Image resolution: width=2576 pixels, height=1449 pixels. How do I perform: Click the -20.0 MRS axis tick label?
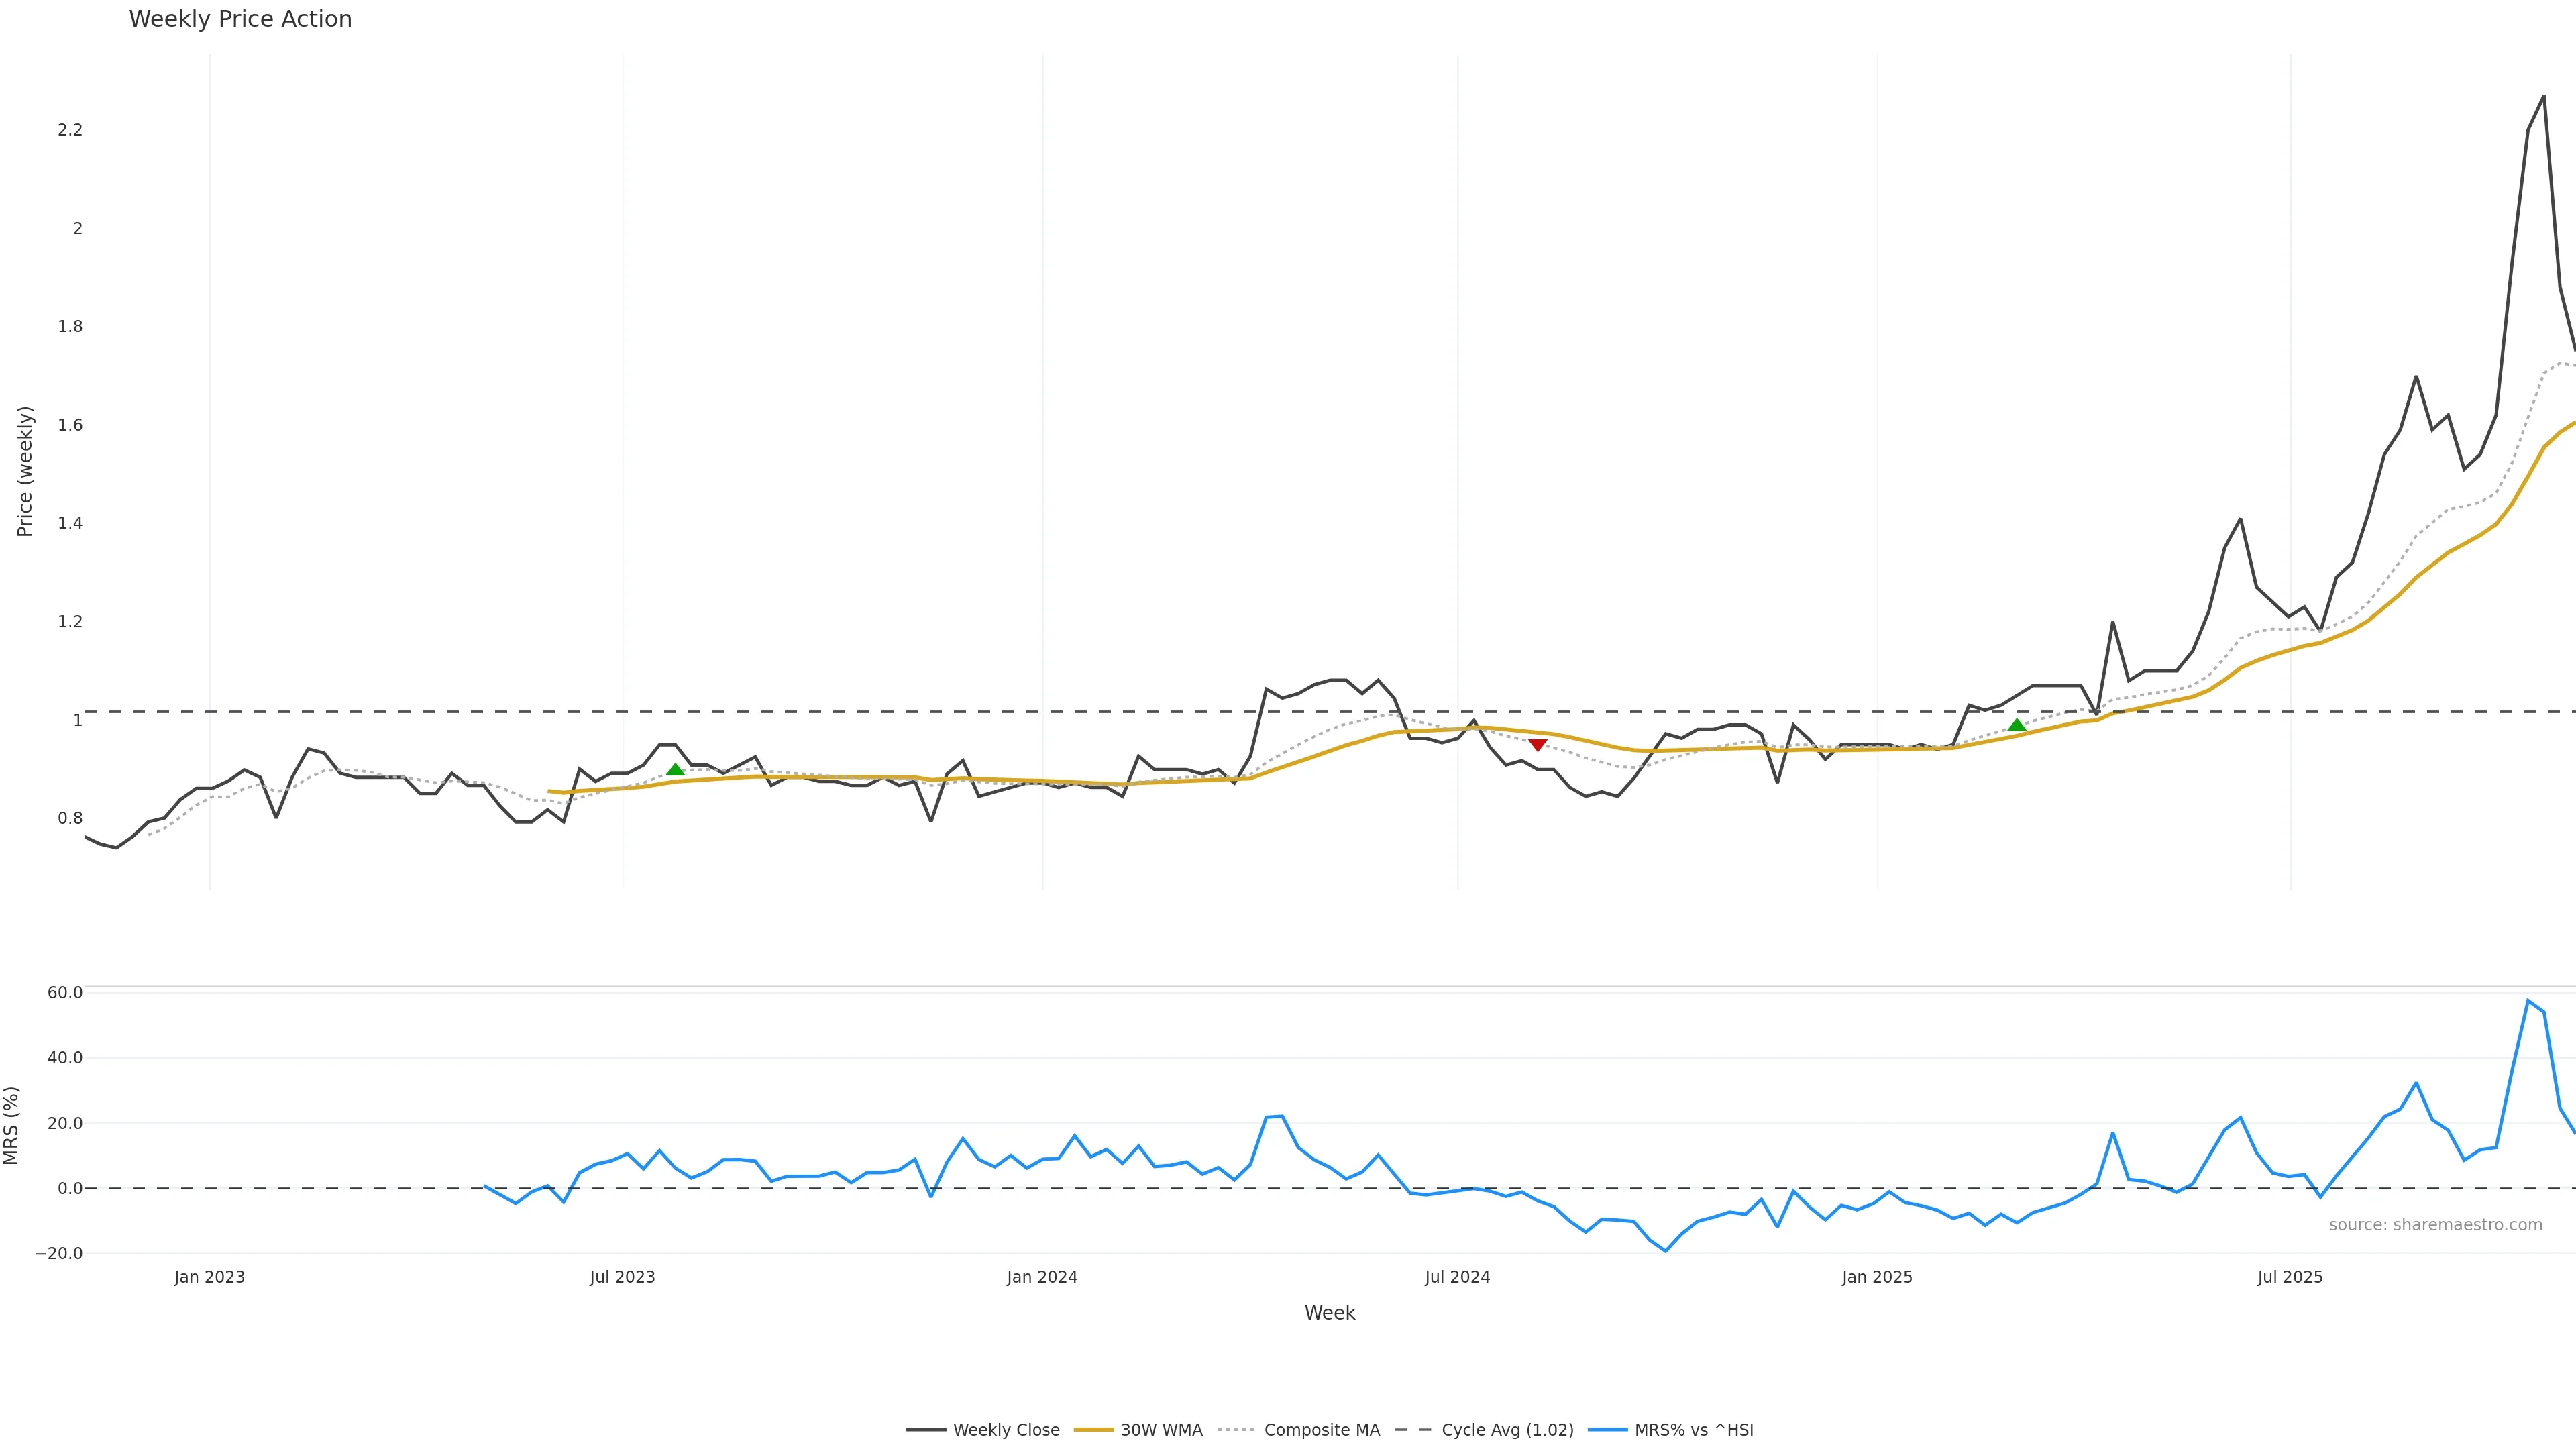pyautogui.click(x=59, y=1254)
